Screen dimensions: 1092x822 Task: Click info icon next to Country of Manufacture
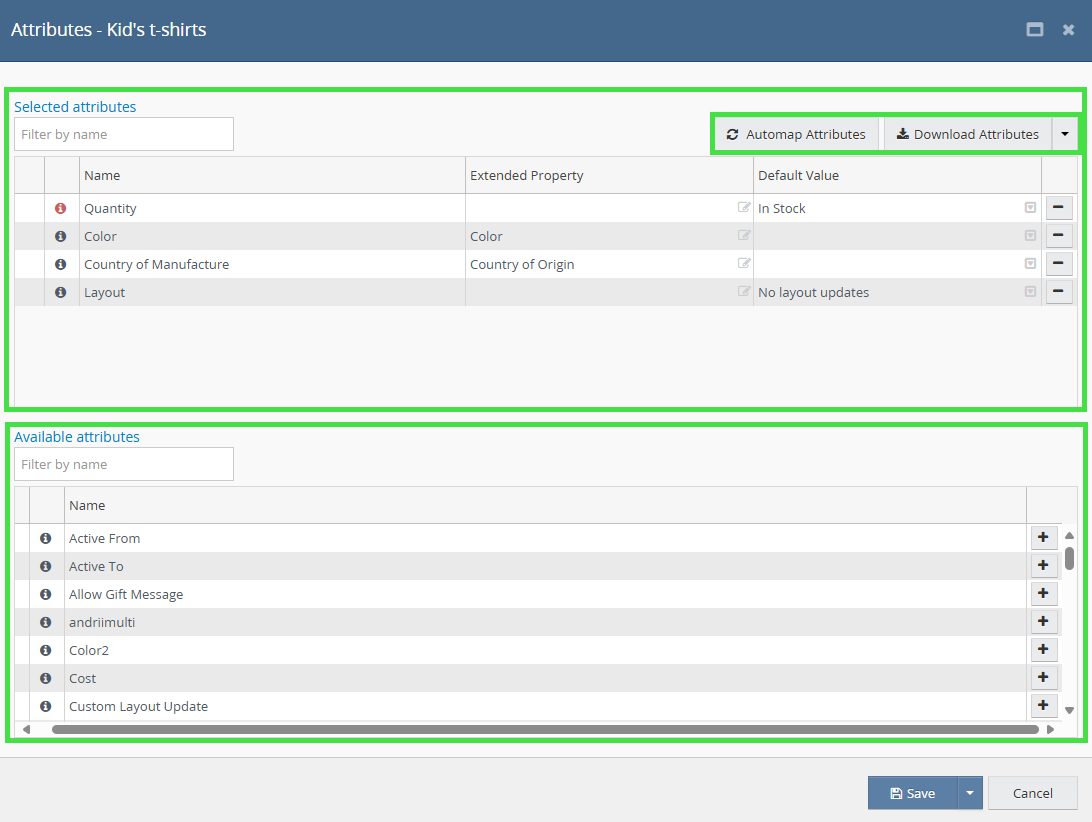coord(60,264)
